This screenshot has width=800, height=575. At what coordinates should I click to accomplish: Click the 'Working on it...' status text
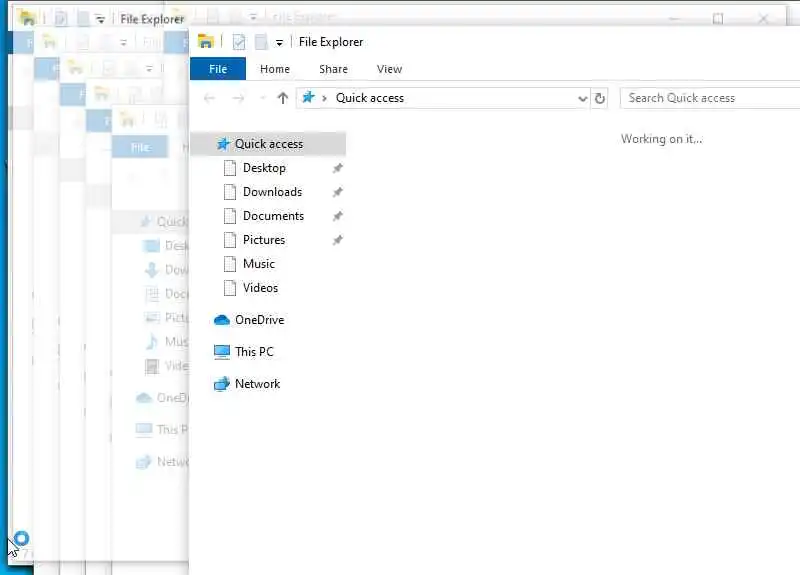tap(661, 139)
